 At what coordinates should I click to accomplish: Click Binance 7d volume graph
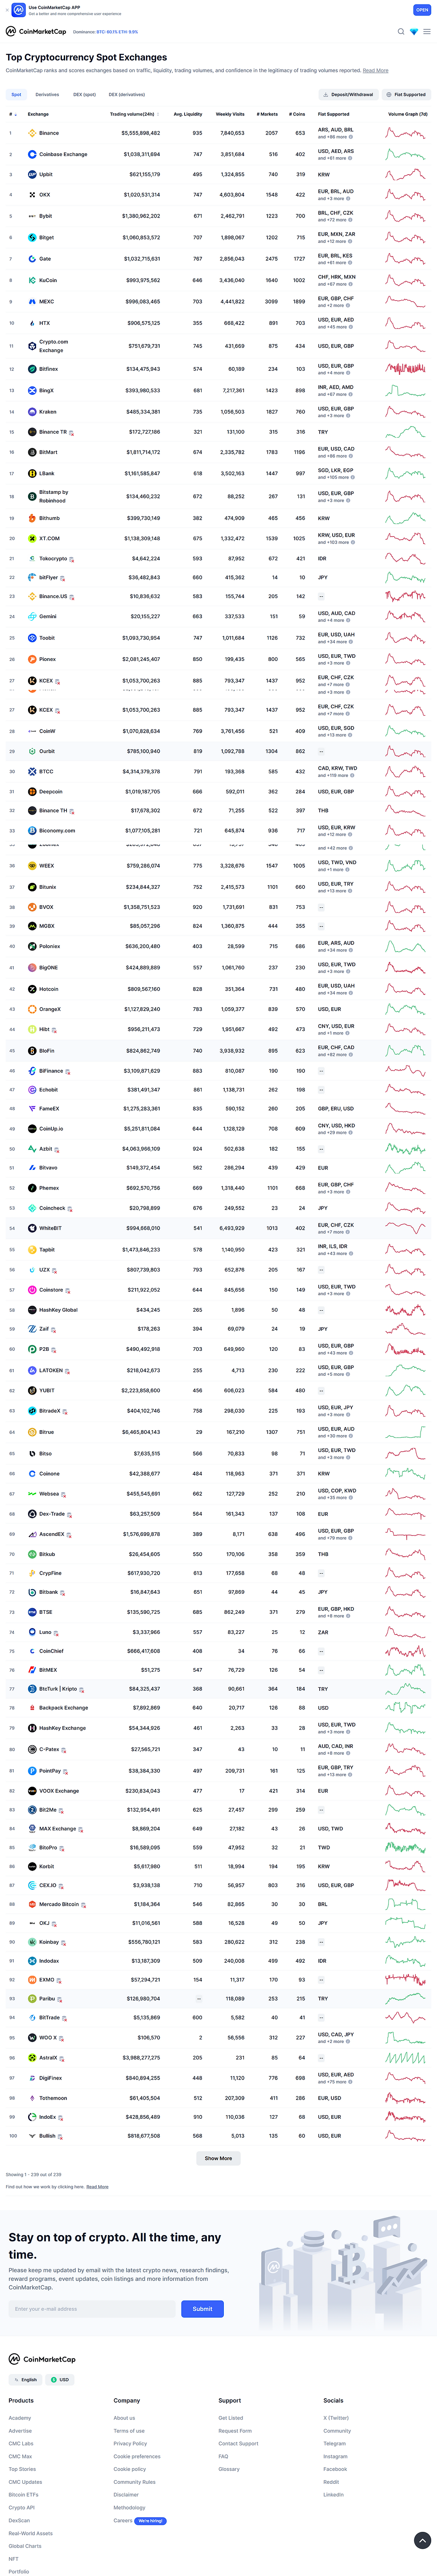click(x=406, y=133)
